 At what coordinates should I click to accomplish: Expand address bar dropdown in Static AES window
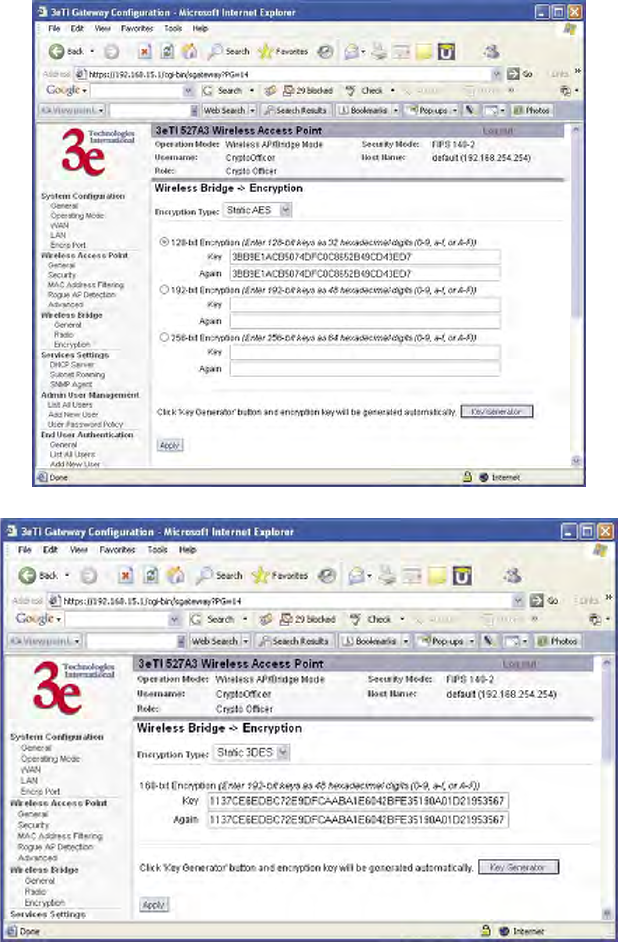click(x=497, y=74)
